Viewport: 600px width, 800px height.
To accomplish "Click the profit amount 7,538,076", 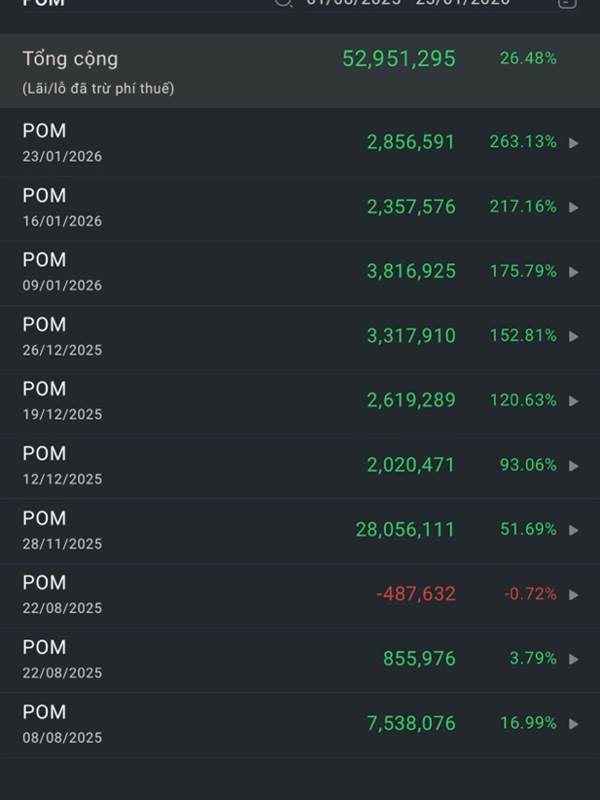I will coord(411,723).
